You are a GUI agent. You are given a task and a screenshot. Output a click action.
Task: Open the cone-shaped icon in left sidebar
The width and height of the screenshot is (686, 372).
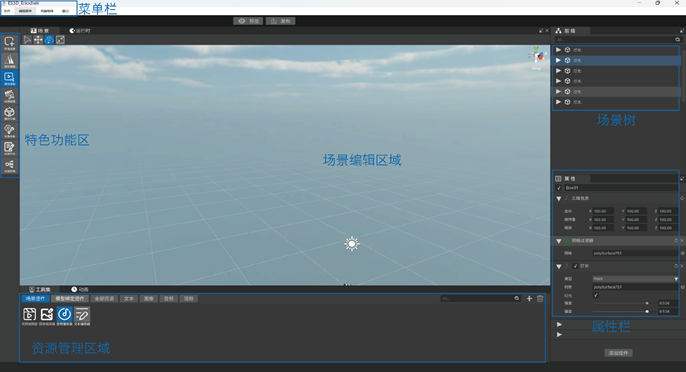9,60
